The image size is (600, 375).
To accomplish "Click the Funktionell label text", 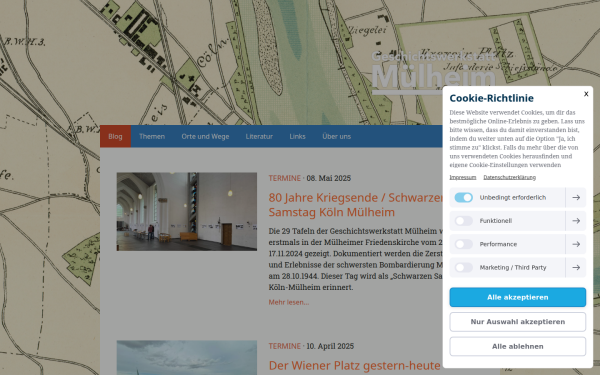I will [496, 221].
